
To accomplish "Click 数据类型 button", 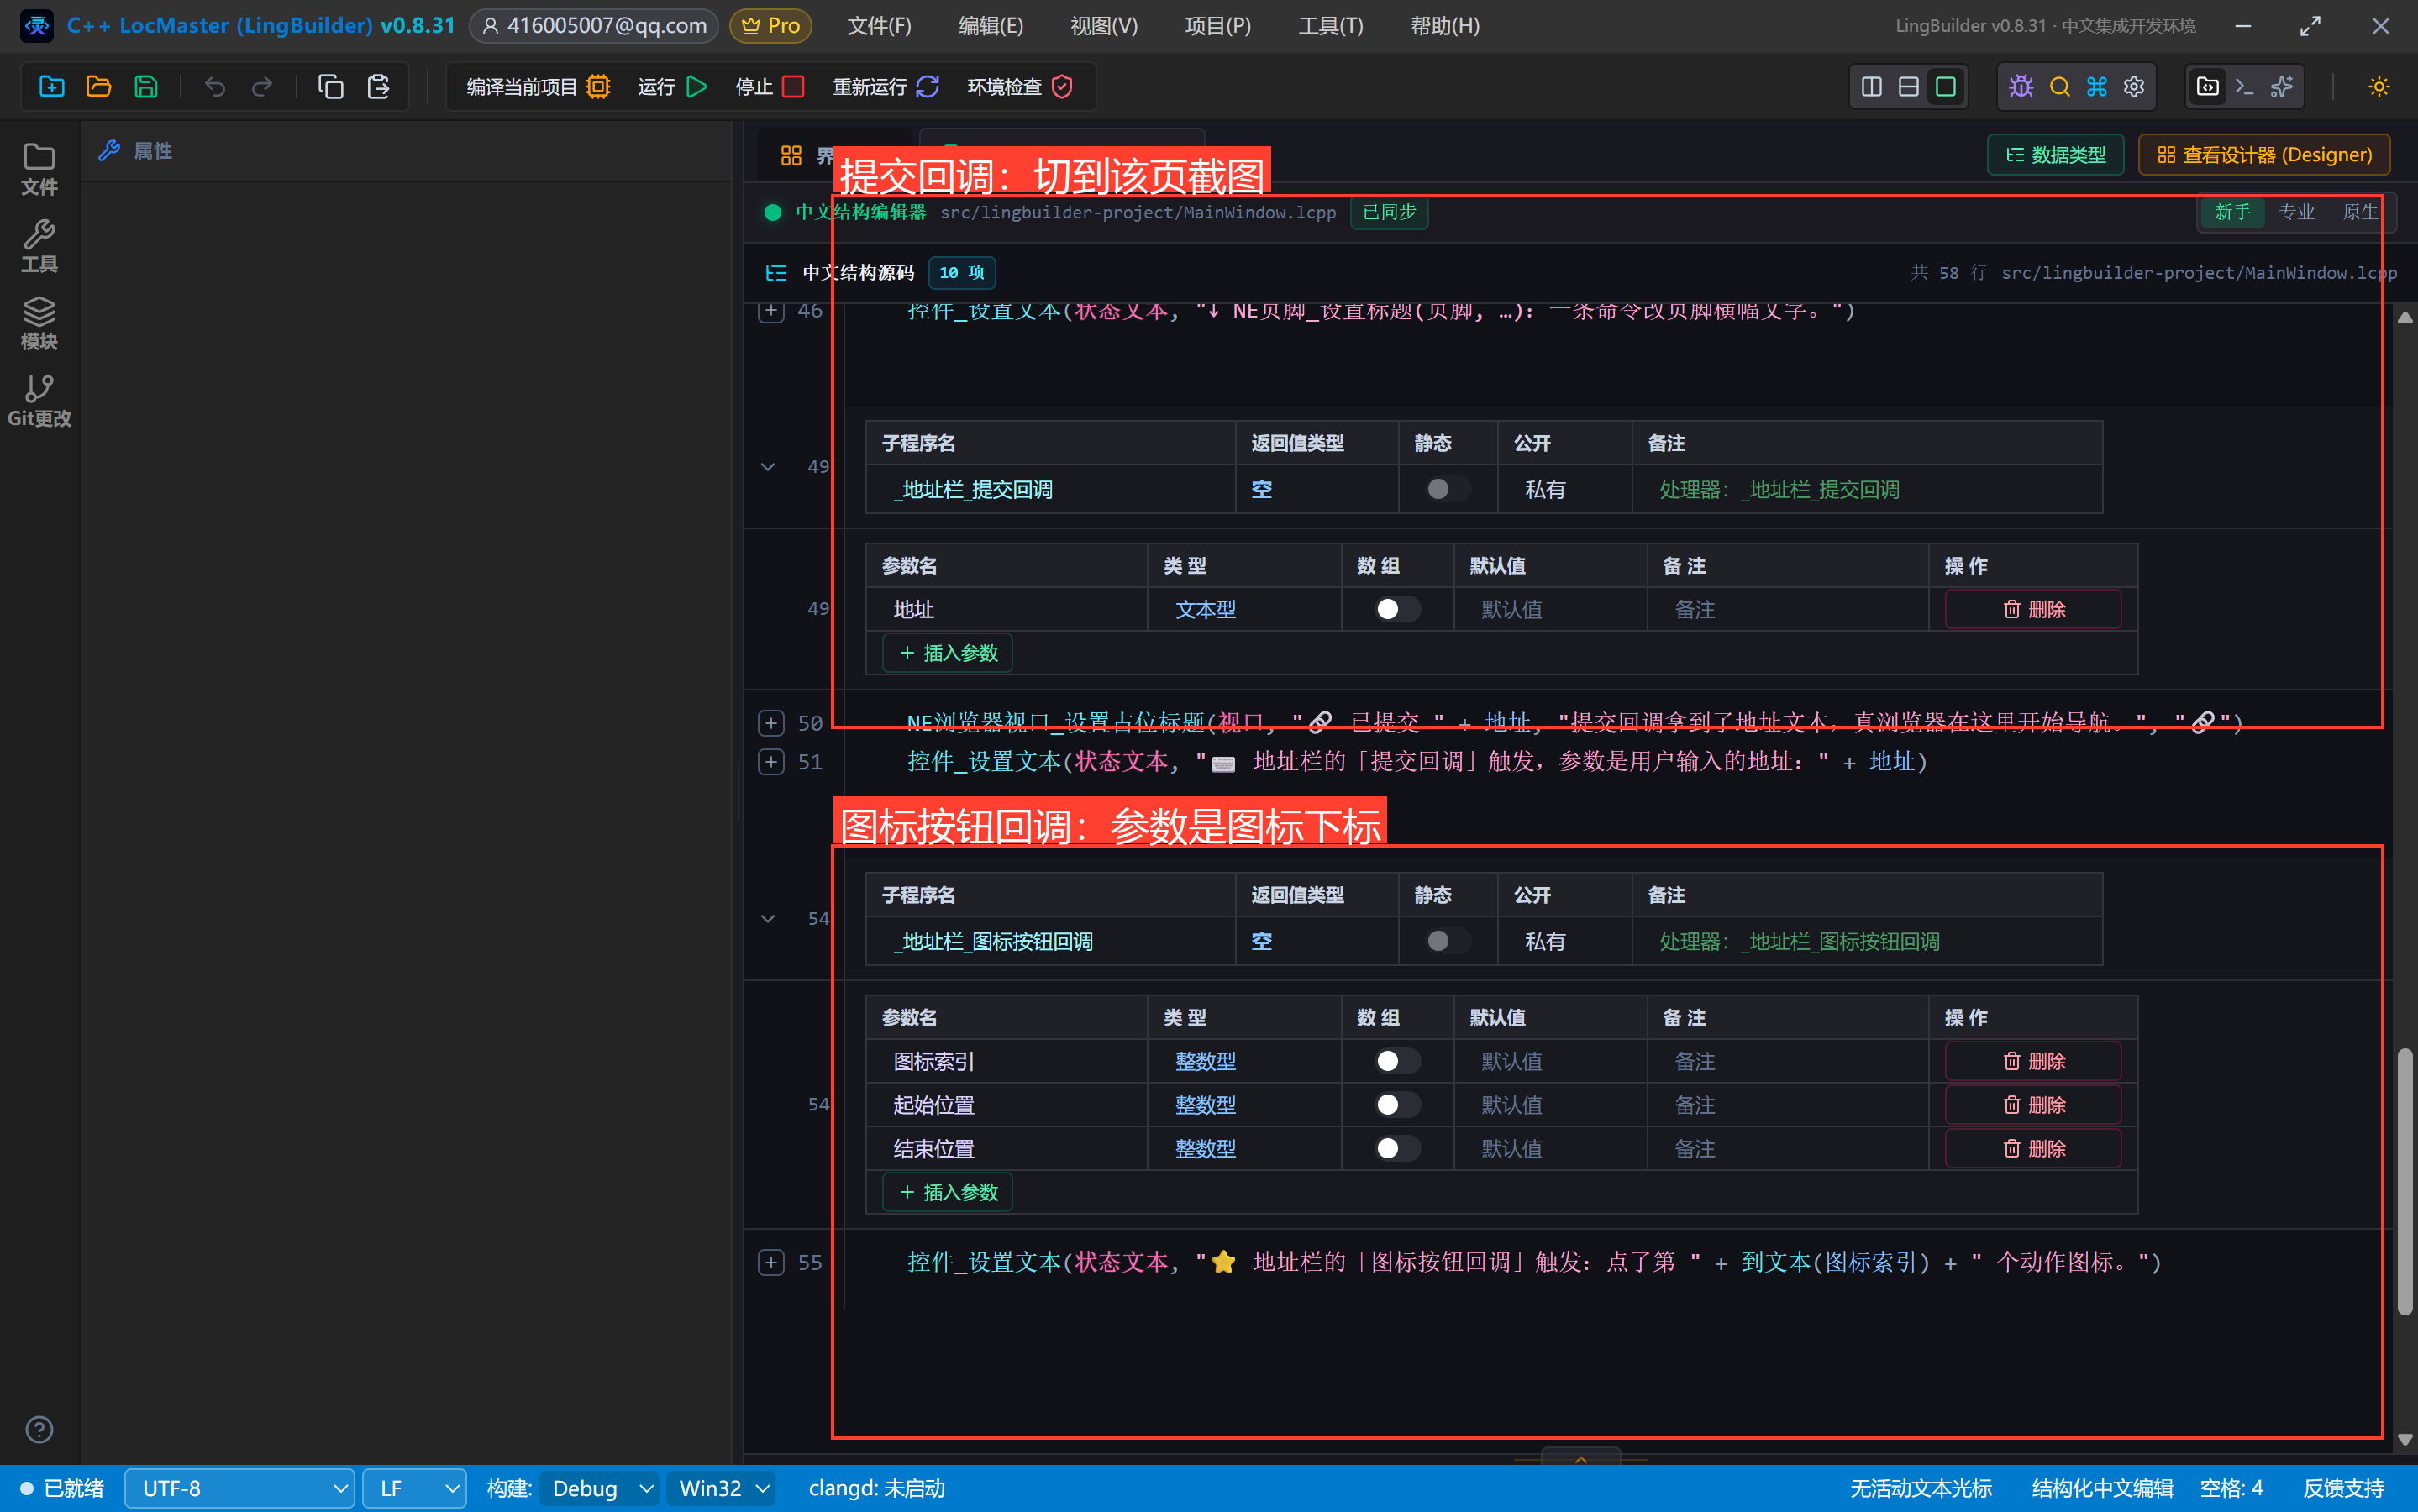I will 2056,155.
